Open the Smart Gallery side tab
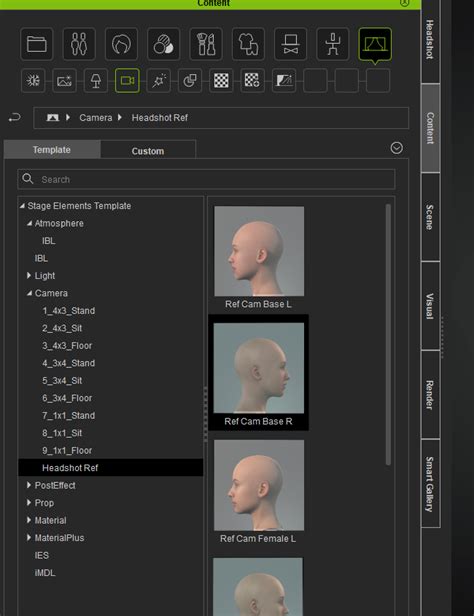Screen dimensions: 474x616 [x=430, y=483]
